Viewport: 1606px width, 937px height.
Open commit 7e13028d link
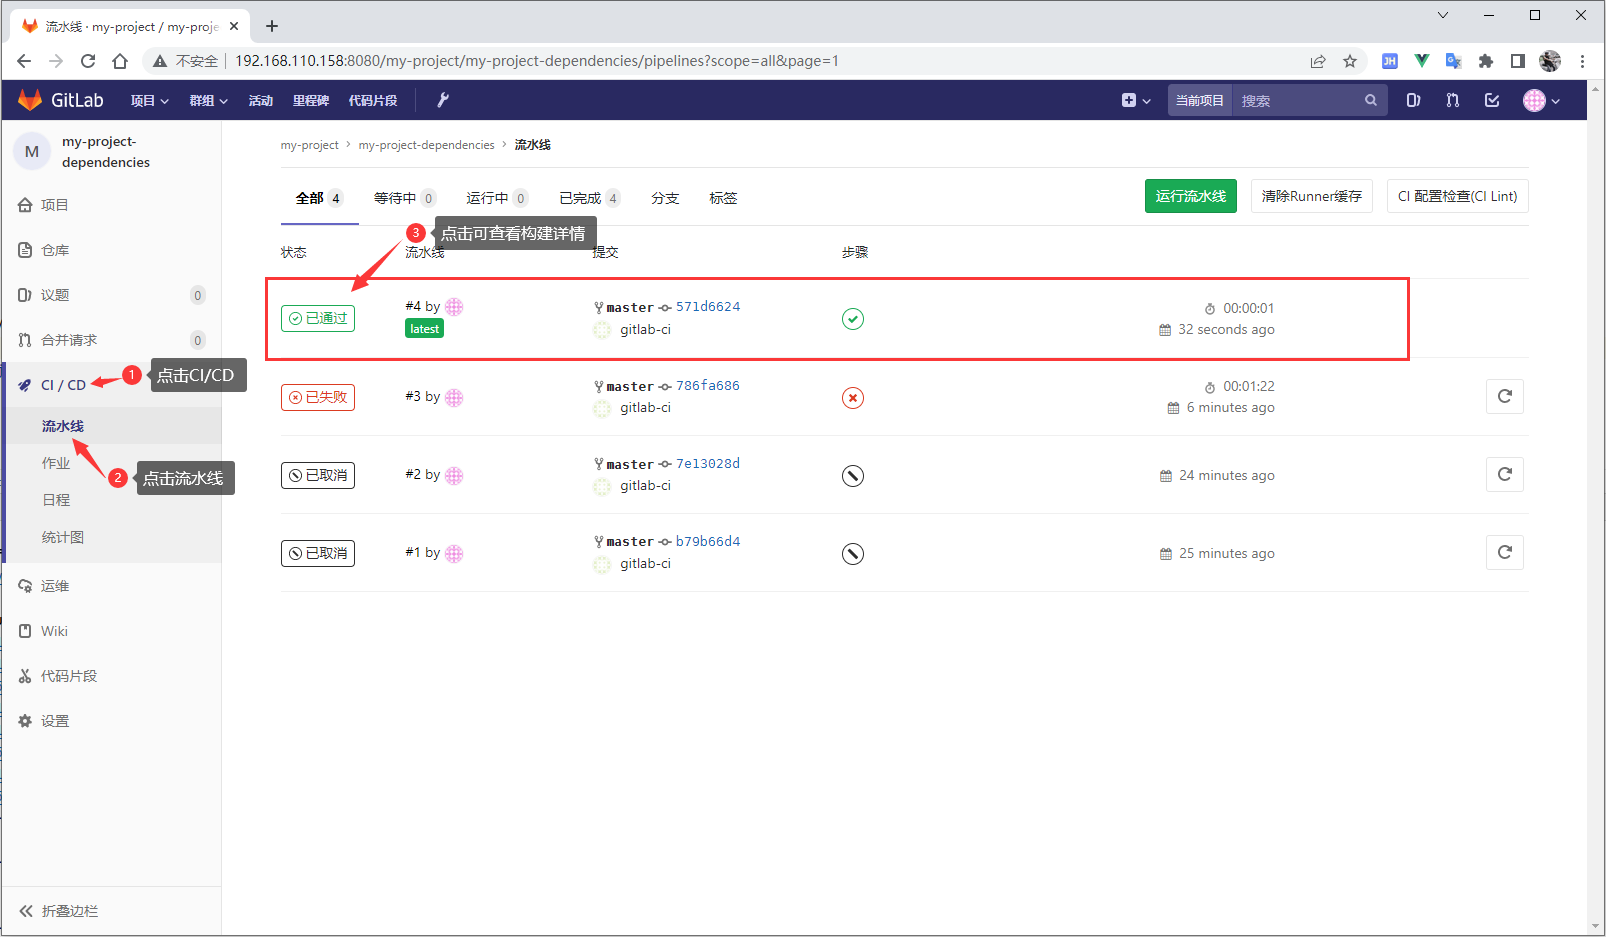click(x=708, y=464)
